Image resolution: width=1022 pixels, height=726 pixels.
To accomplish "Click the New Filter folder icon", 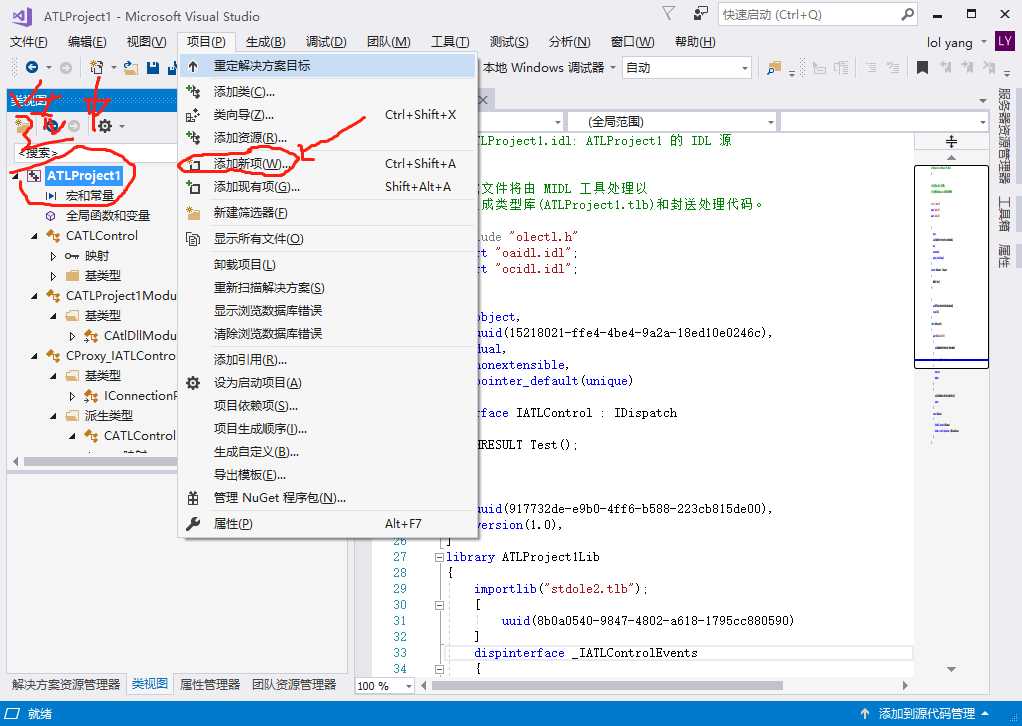I will 193,212.
